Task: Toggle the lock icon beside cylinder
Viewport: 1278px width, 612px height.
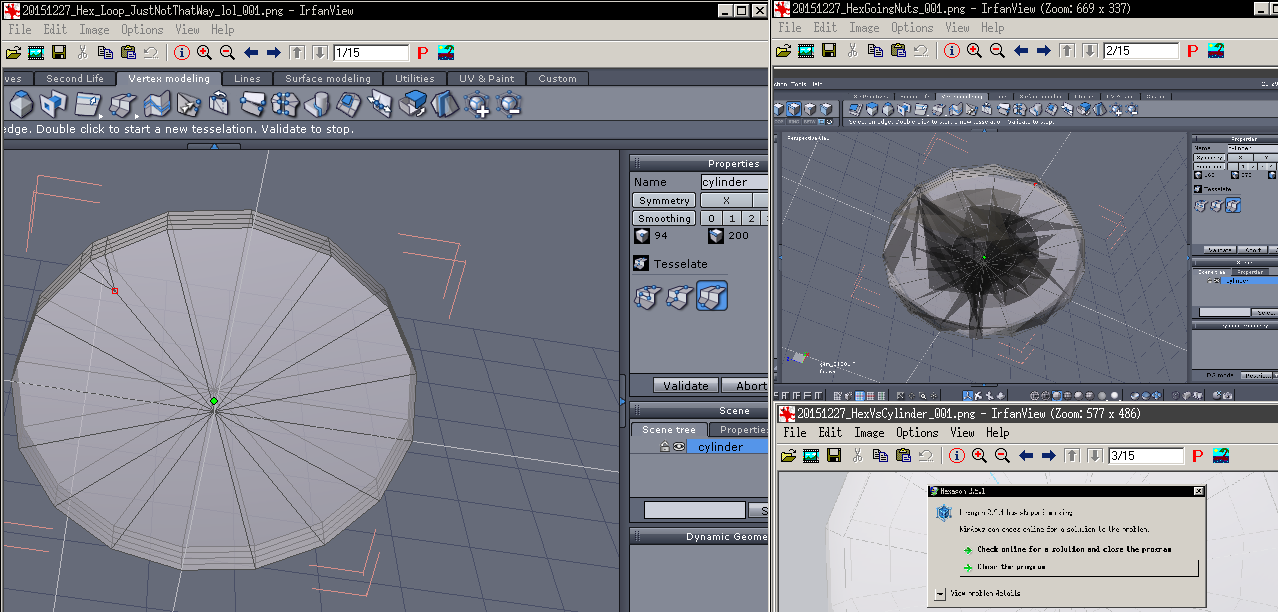Action: tap(665, 447)
